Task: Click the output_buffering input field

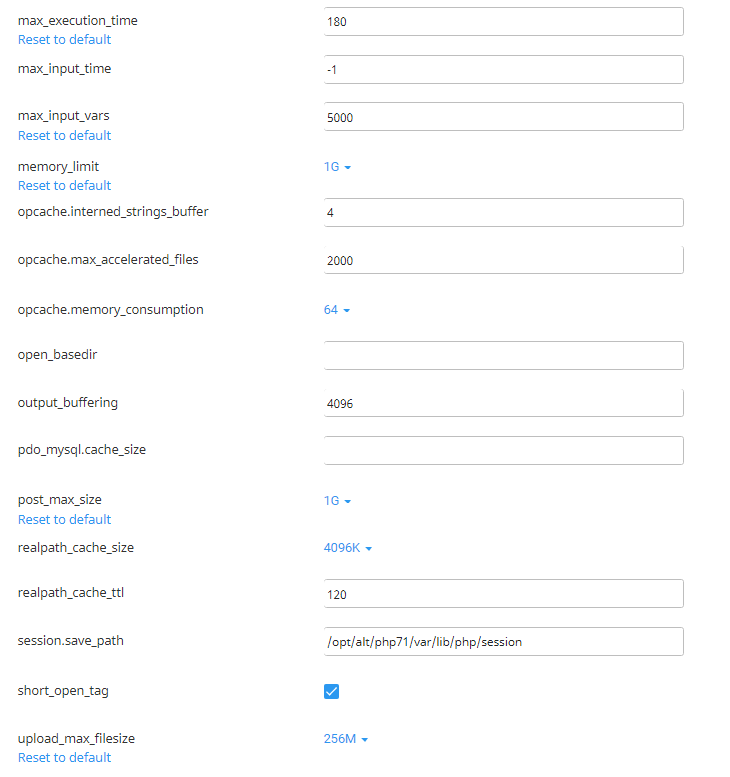Action: (x=503, y=403)
